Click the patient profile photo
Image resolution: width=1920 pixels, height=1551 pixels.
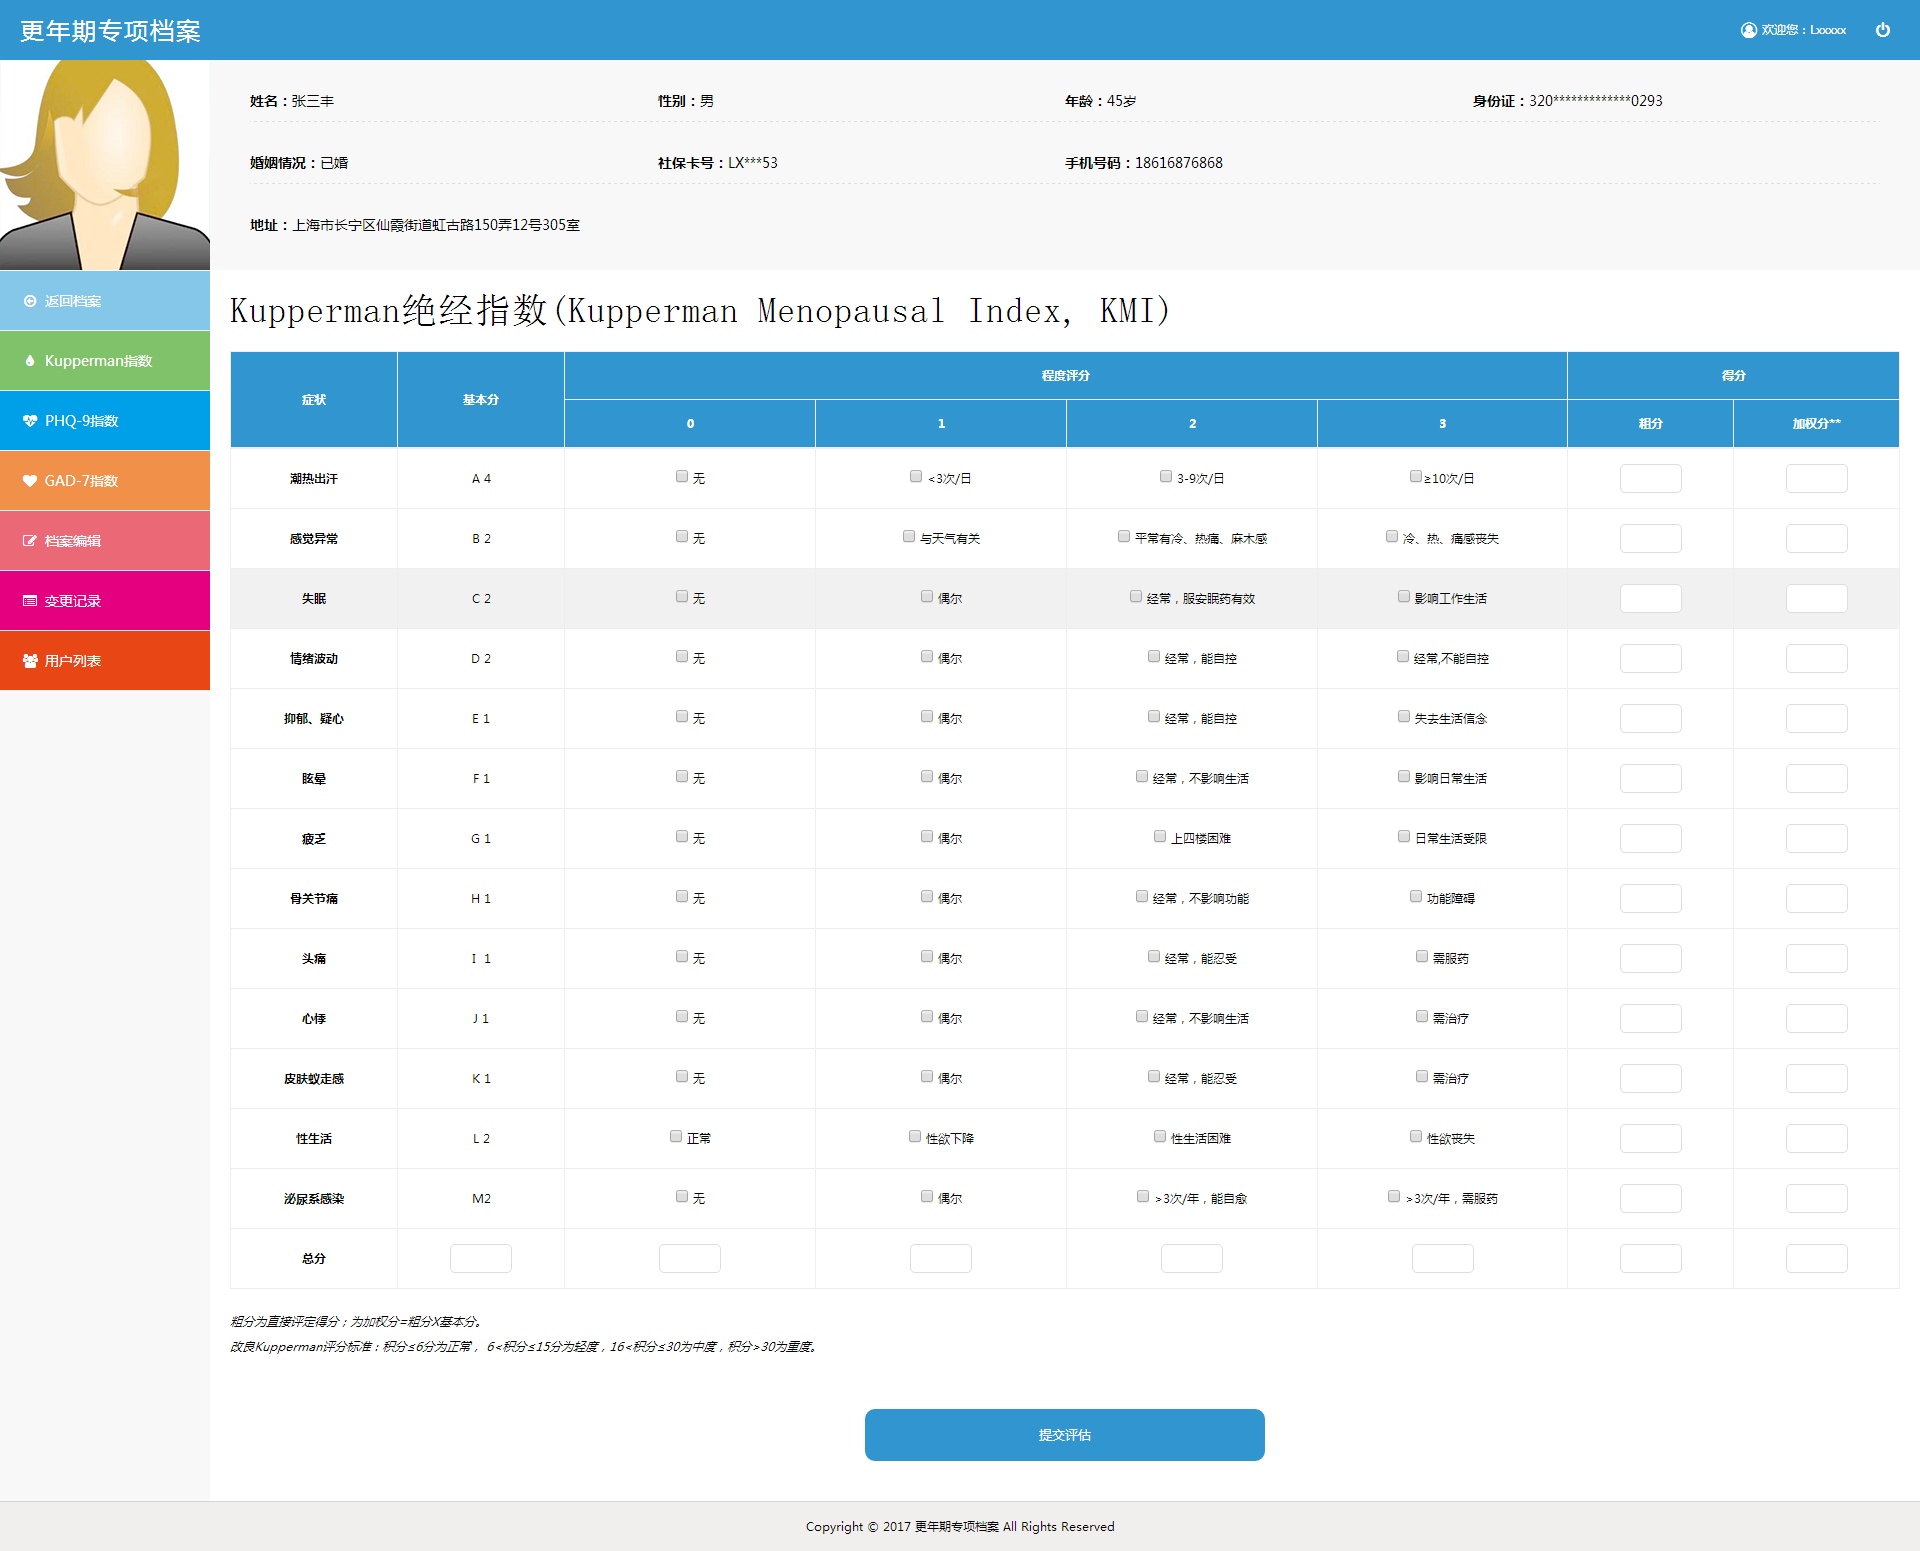105,165
